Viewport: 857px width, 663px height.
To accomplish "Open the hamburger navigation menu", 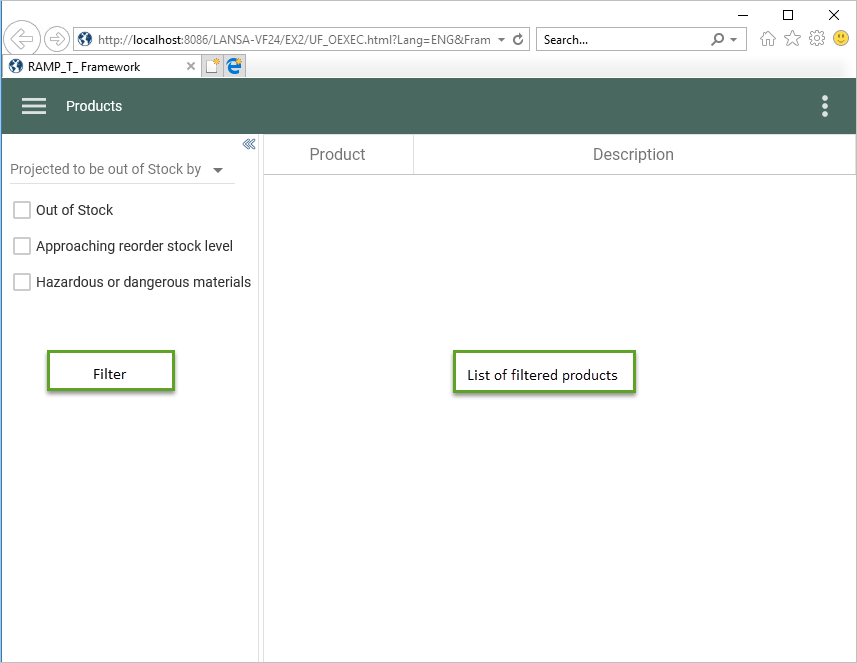I will 33,106.
